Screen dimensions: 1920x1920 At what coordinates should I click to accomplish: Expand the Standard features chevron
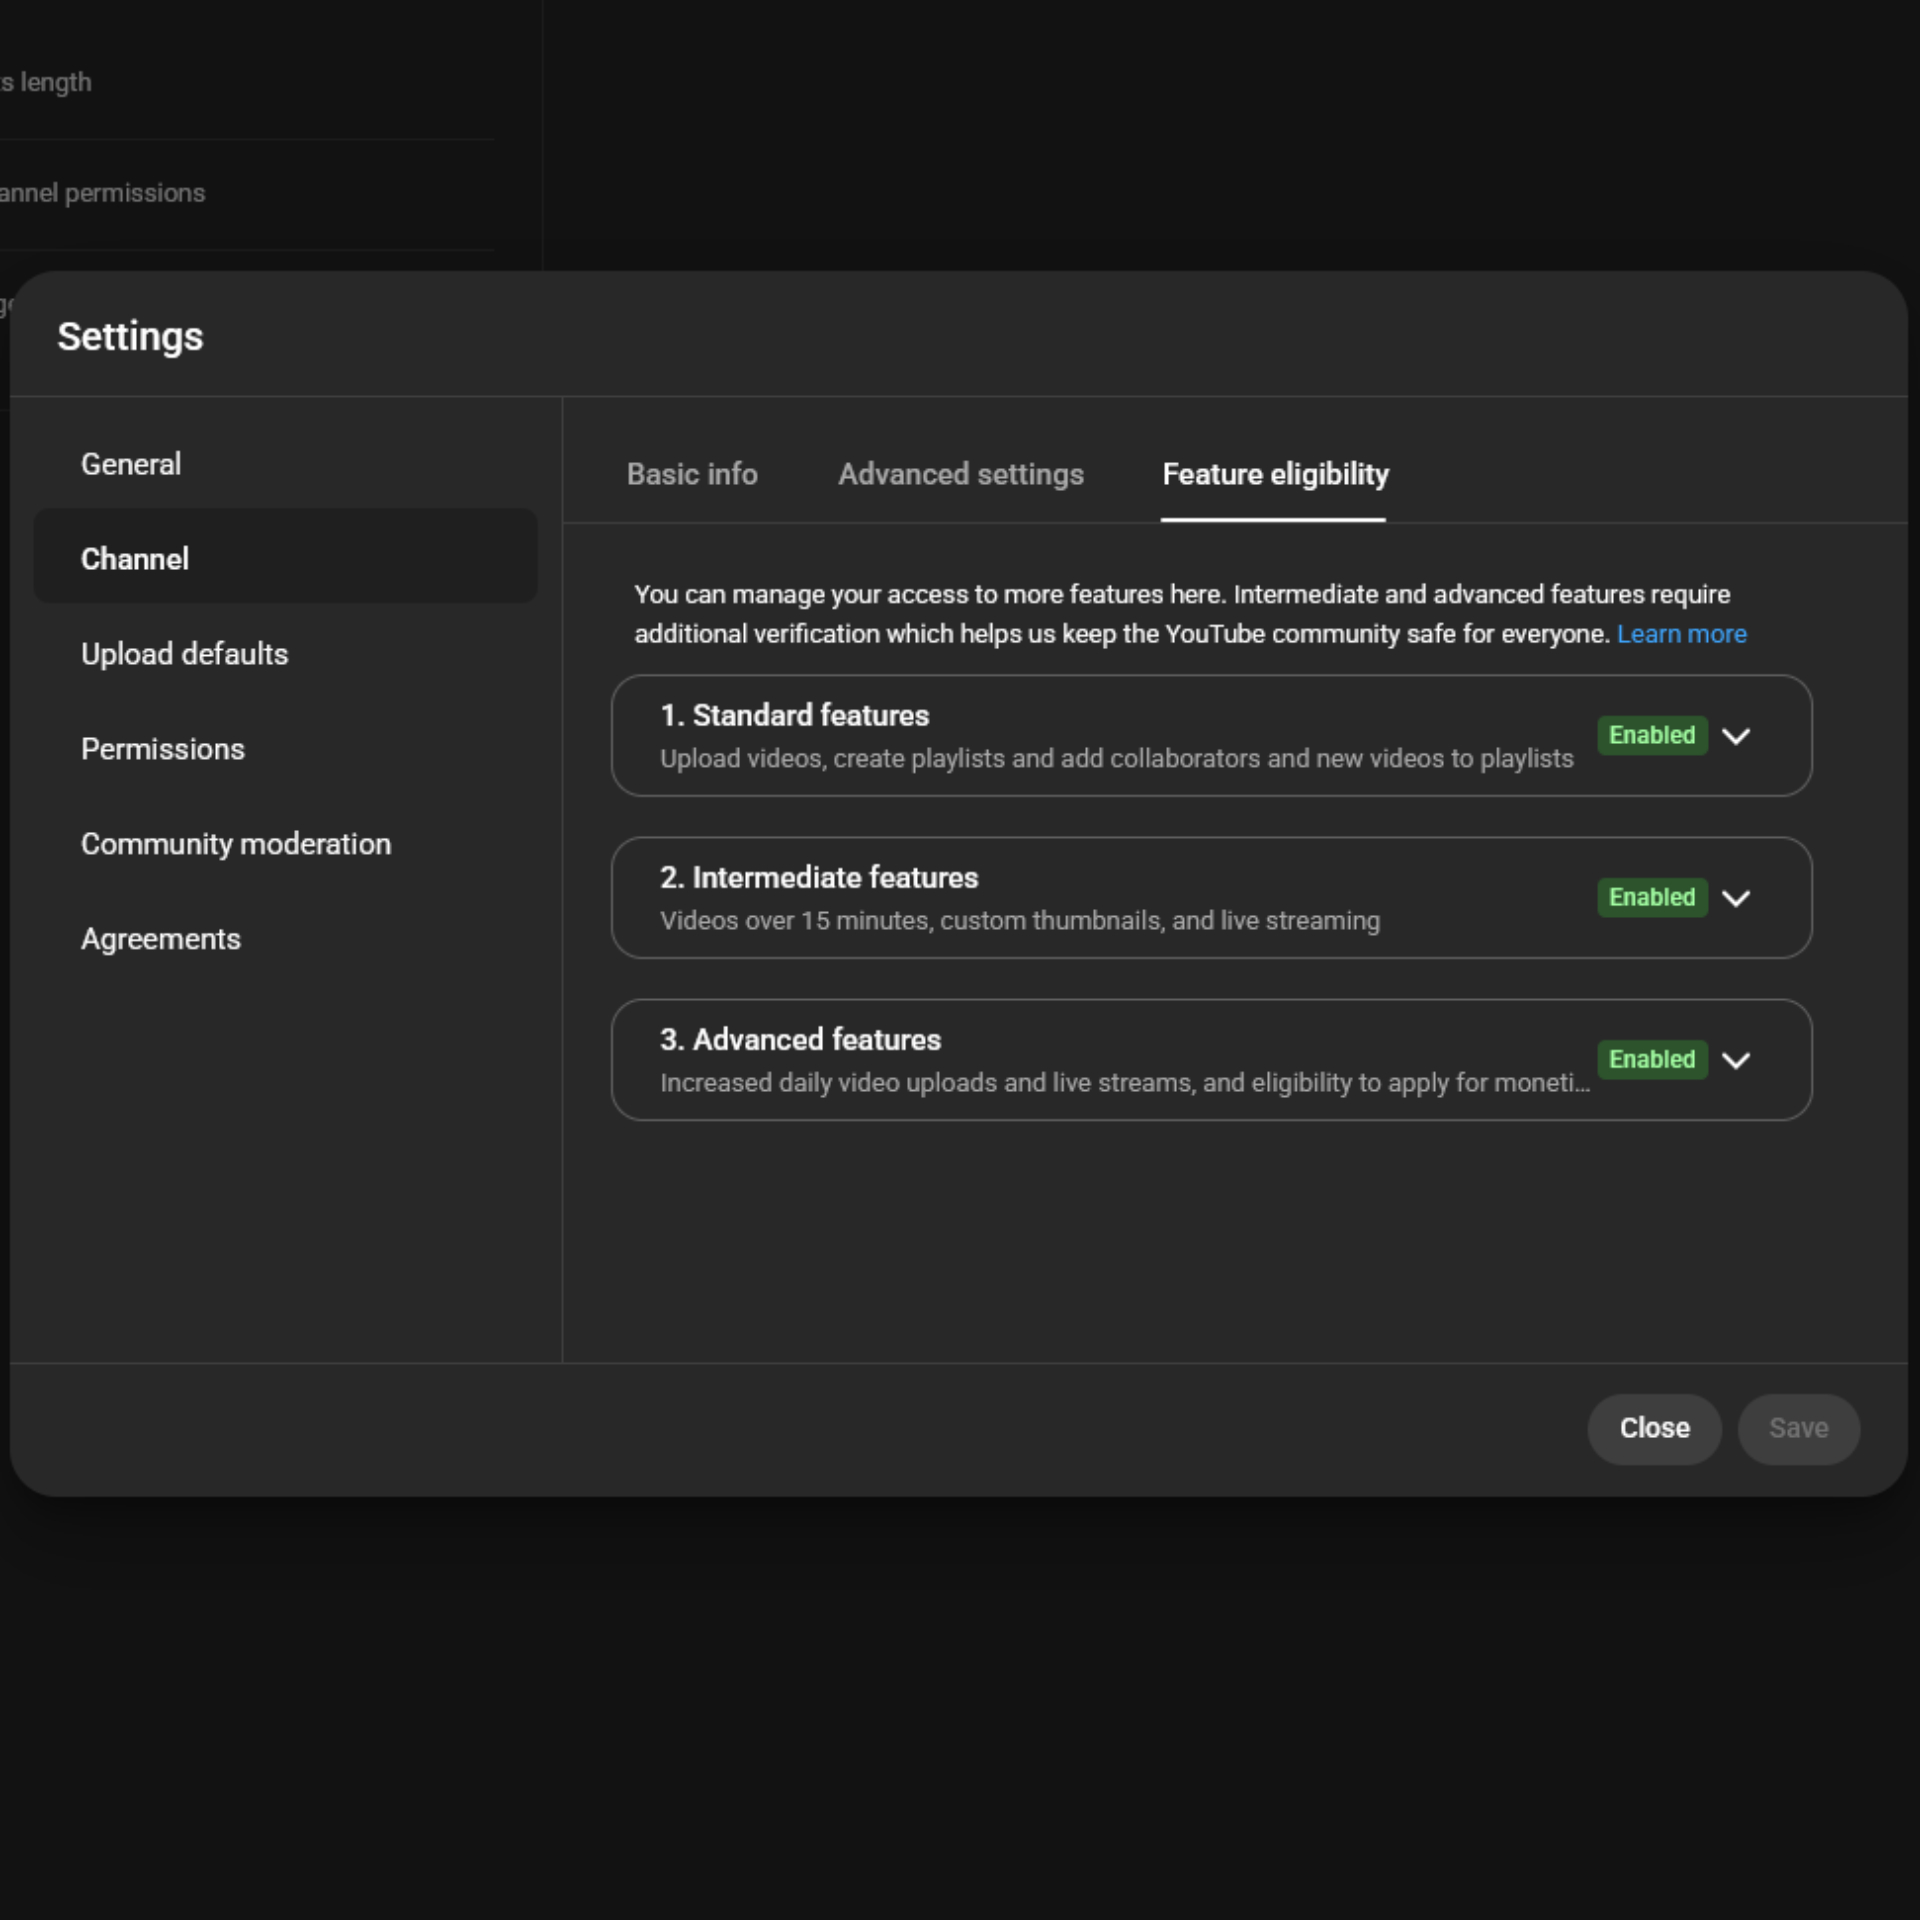click(x=1736, y=736)
